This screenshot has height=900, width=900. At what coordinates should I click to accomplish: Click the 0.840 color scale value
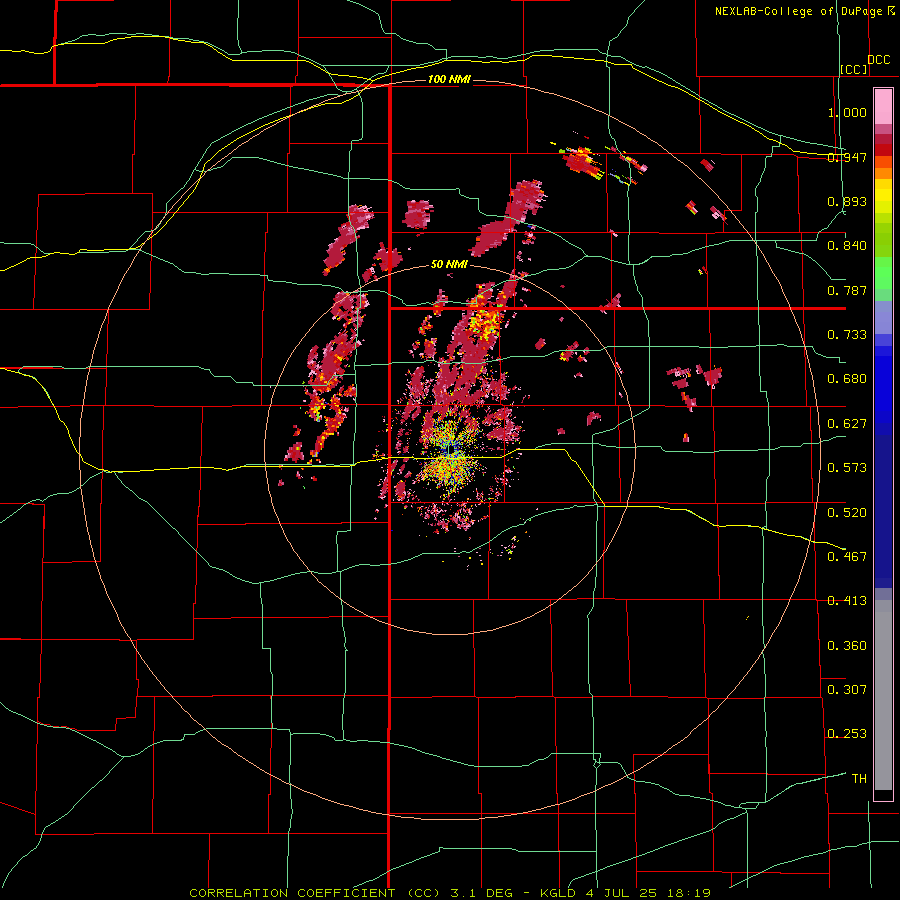[x=847, y=246]
